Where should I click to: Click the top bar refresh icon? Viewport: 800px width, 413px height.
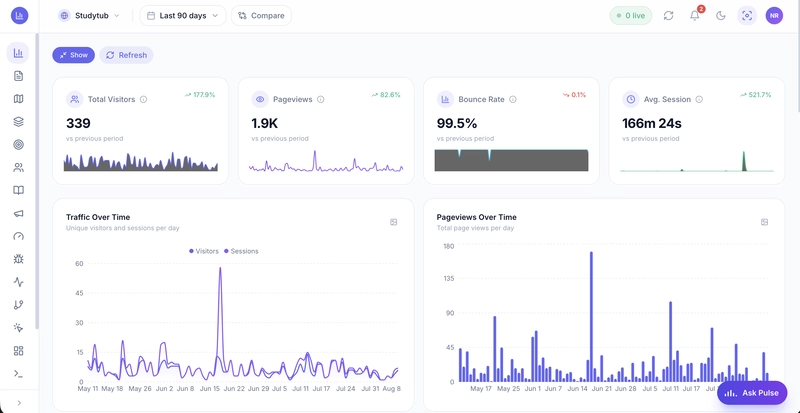pos(668,16)
